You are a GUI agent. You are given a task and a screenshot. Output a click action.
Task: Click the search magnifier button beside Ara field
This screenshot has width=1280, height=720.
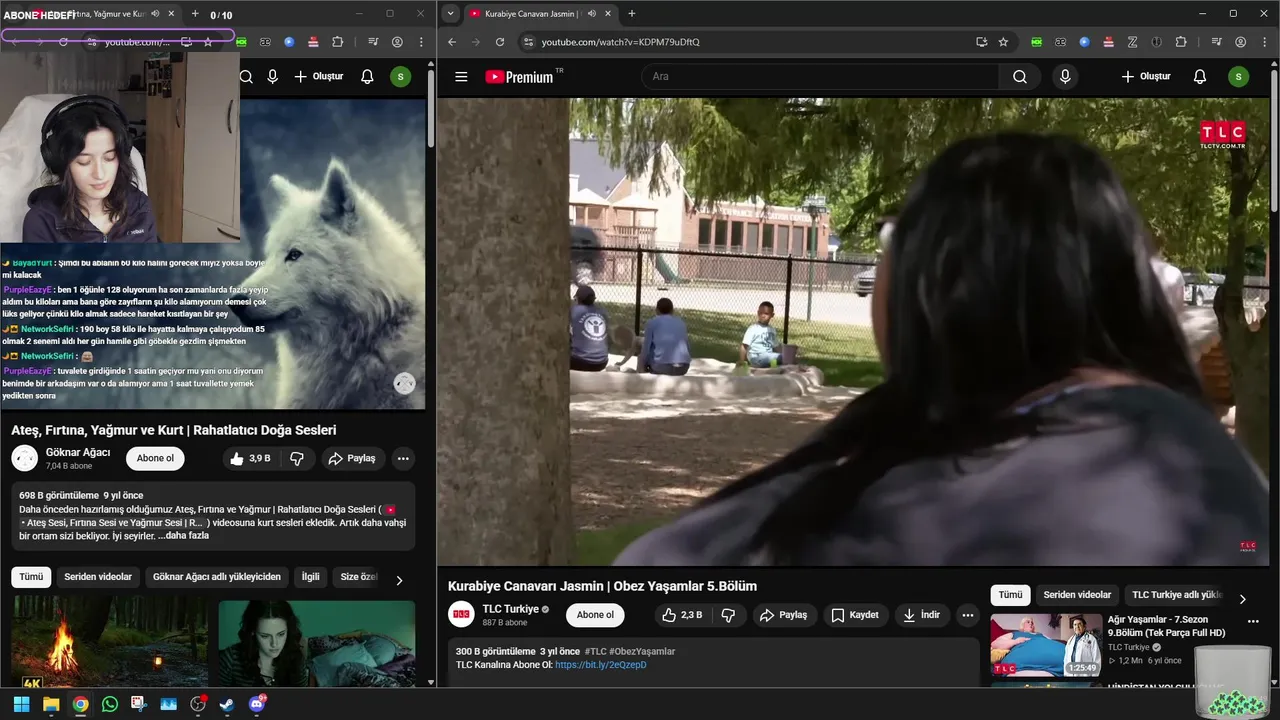[1020, 77]
